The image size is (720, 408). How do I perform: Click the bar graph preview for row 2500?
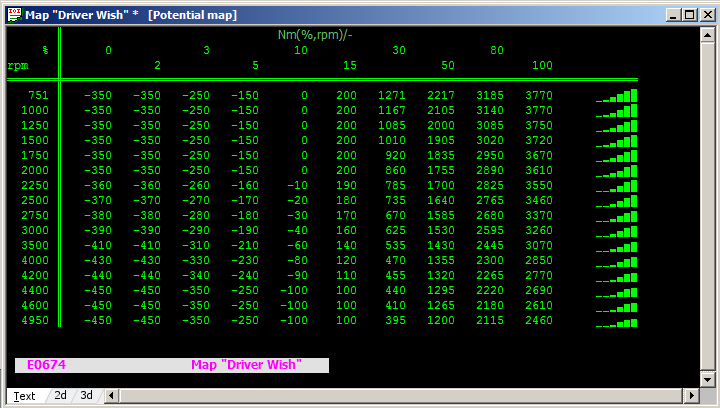(x=616, y=201)
